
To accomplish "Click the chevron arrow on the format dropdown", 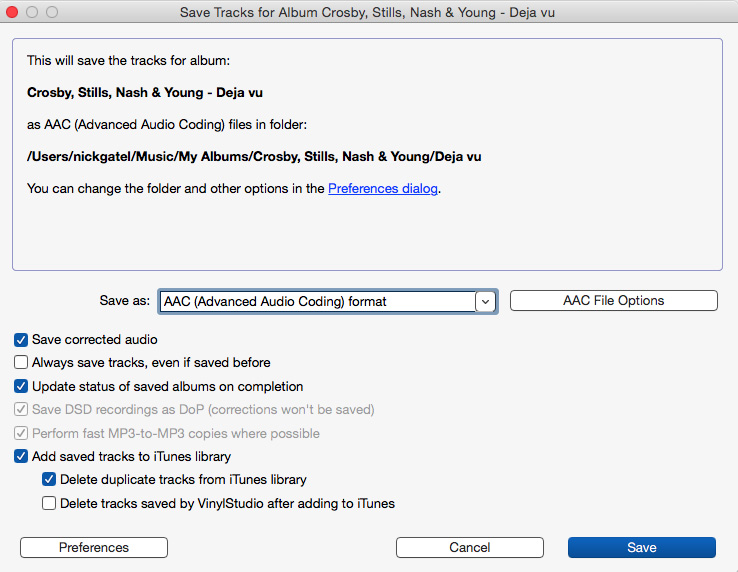I will point(485,301).
